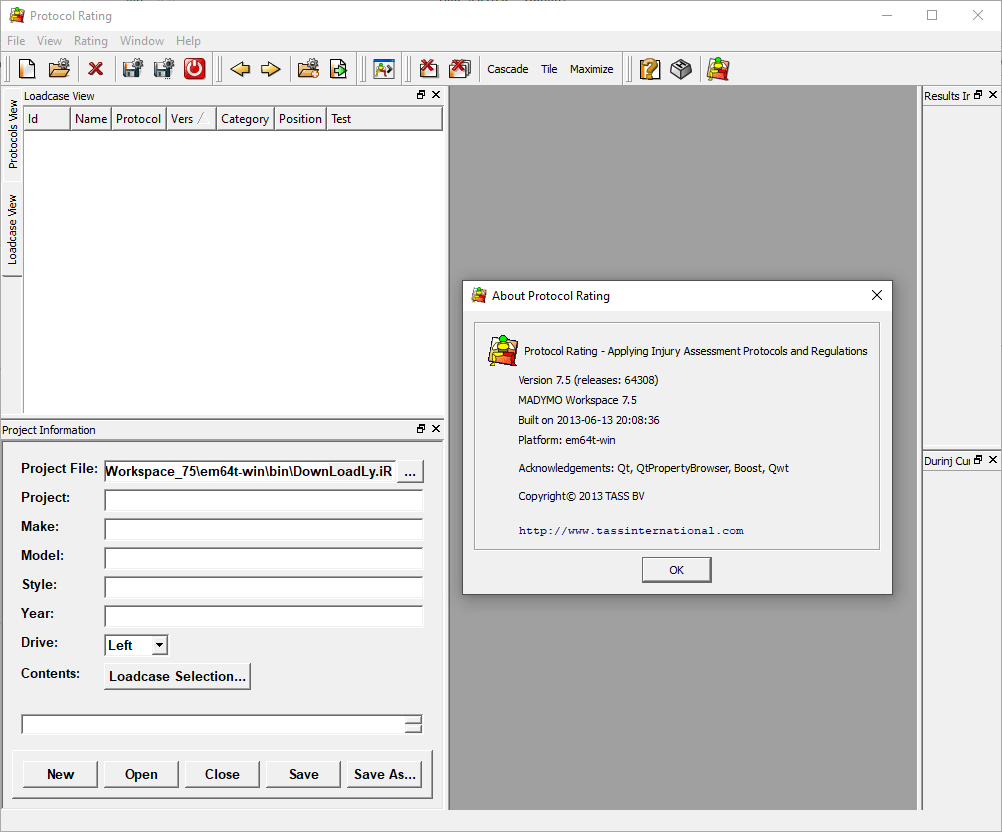Browse for project file with ... button

coord(410,472)
